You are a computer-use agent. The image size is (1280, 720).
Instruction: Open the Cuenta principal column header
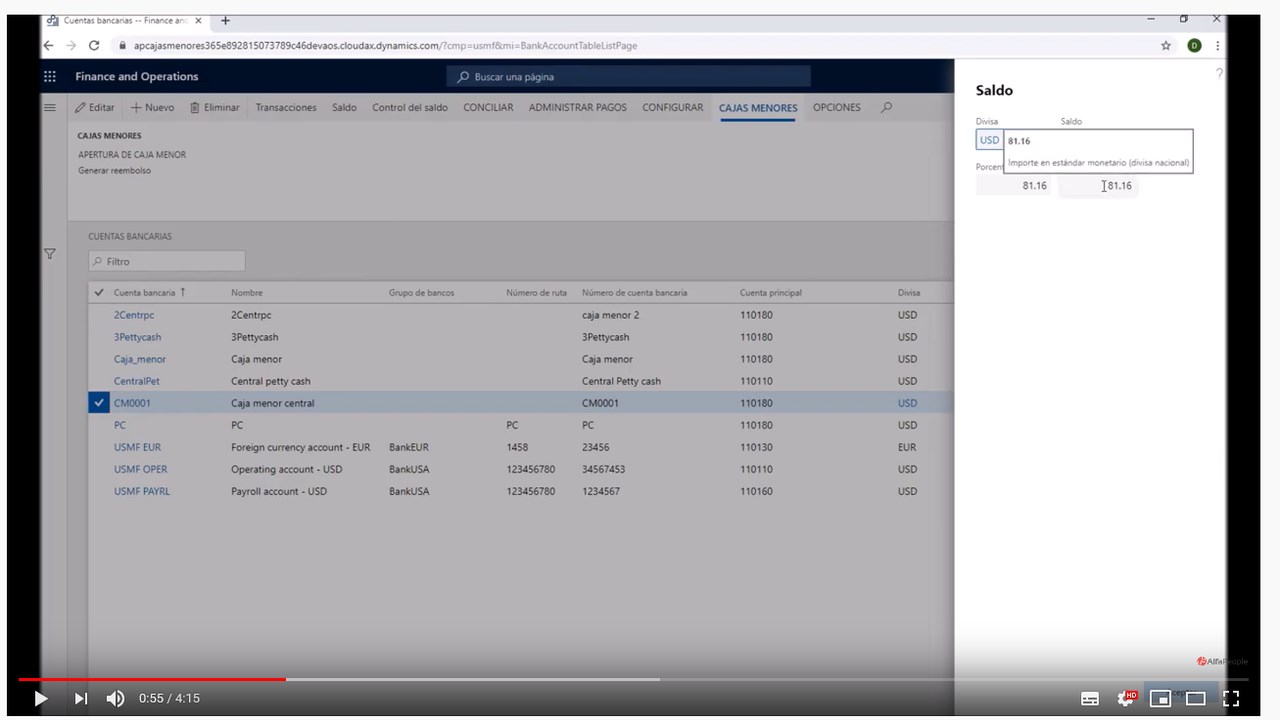tap(770, 293)
